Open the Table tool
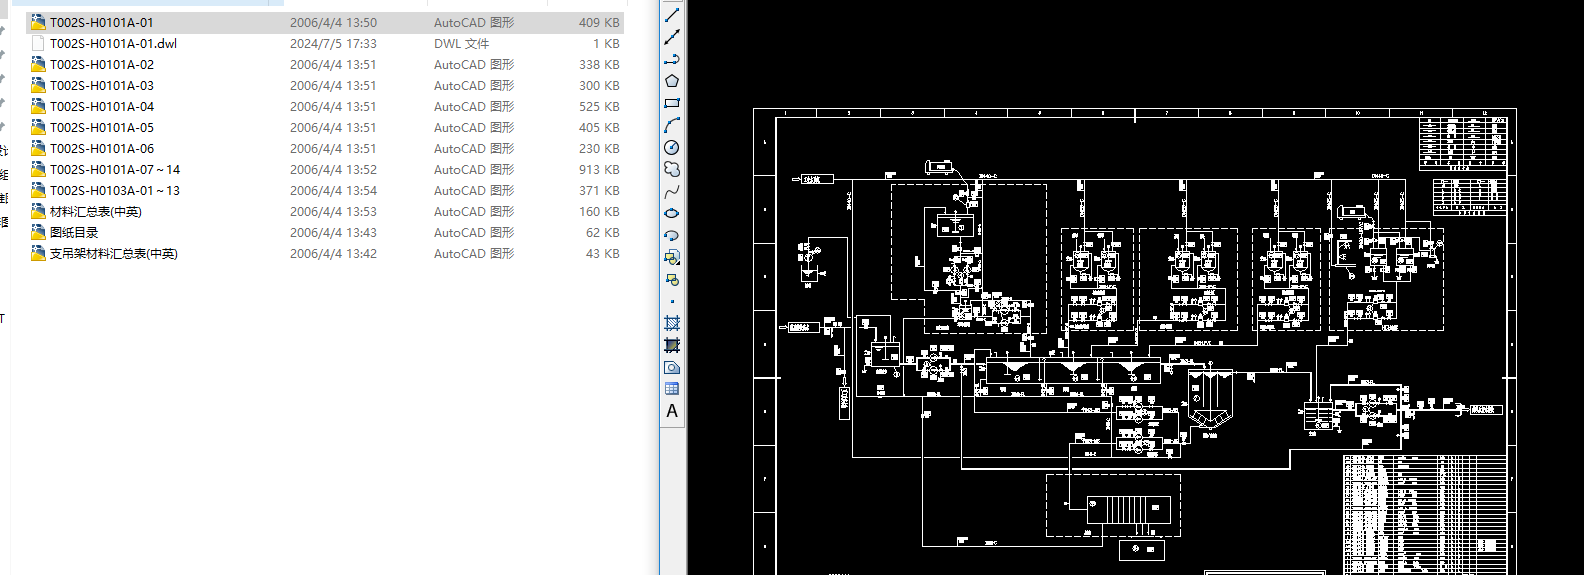The height and width of the screenshot is (575, 1584). coord(672,389)
